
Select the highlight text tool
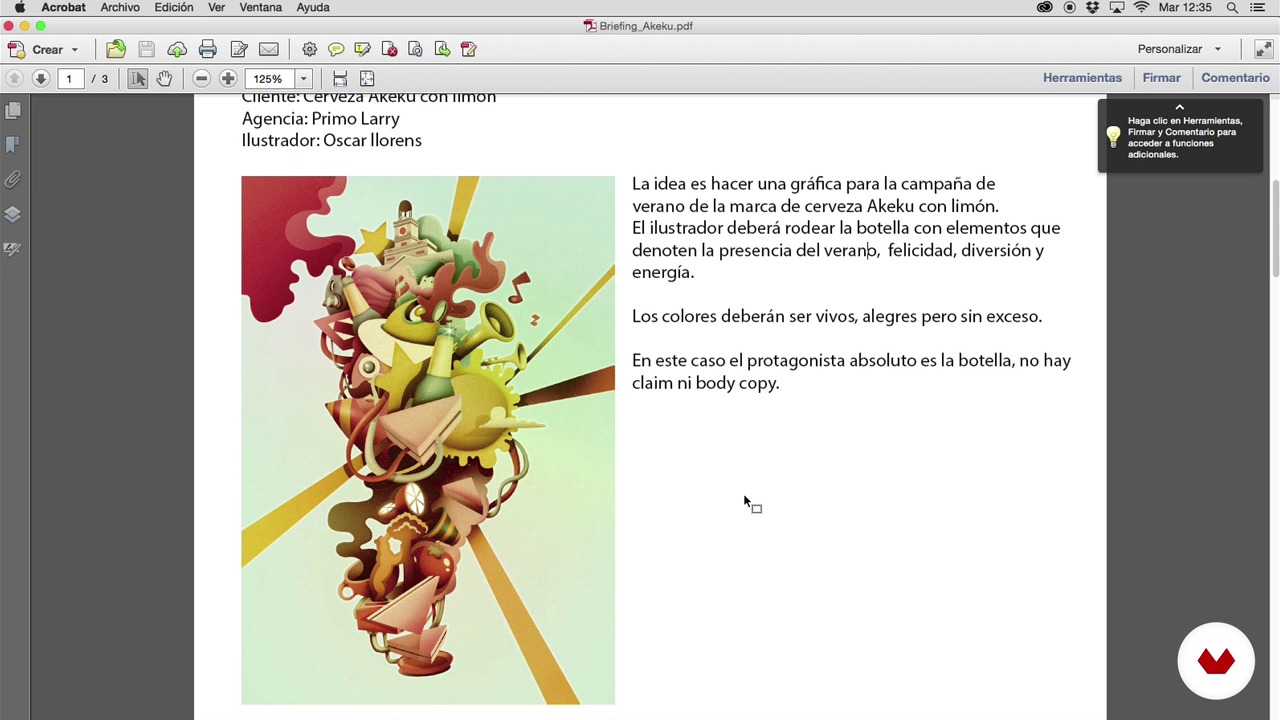[362, 49]
